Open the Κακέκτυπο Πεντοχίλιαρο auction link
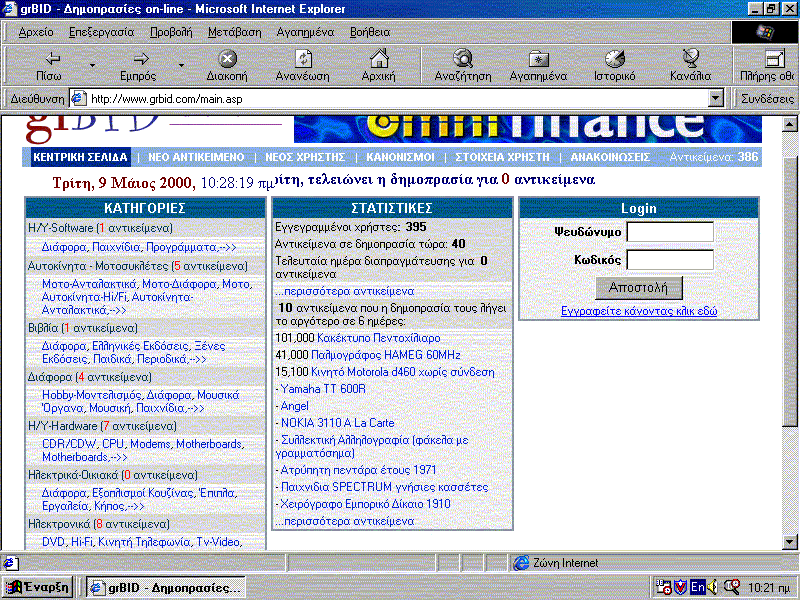The width and height of the screenshot is (800, 600). coord(379,338)
